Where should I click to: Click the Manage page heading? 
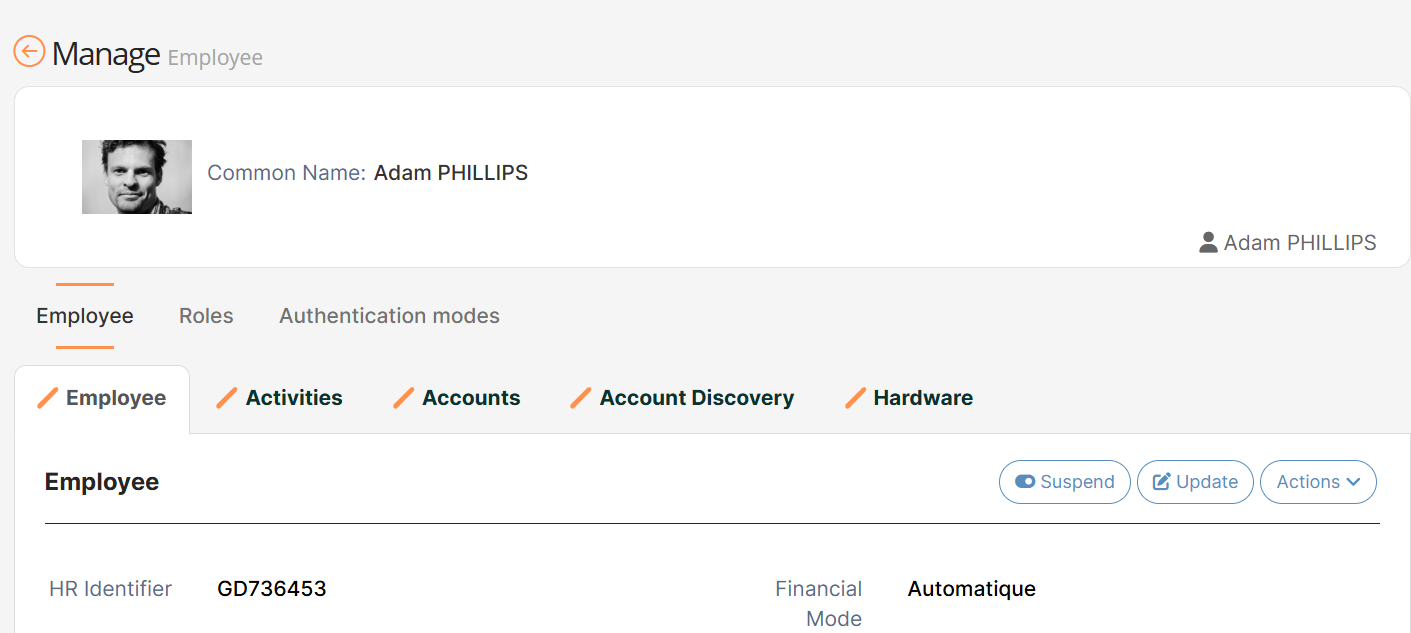pos(106,53)
